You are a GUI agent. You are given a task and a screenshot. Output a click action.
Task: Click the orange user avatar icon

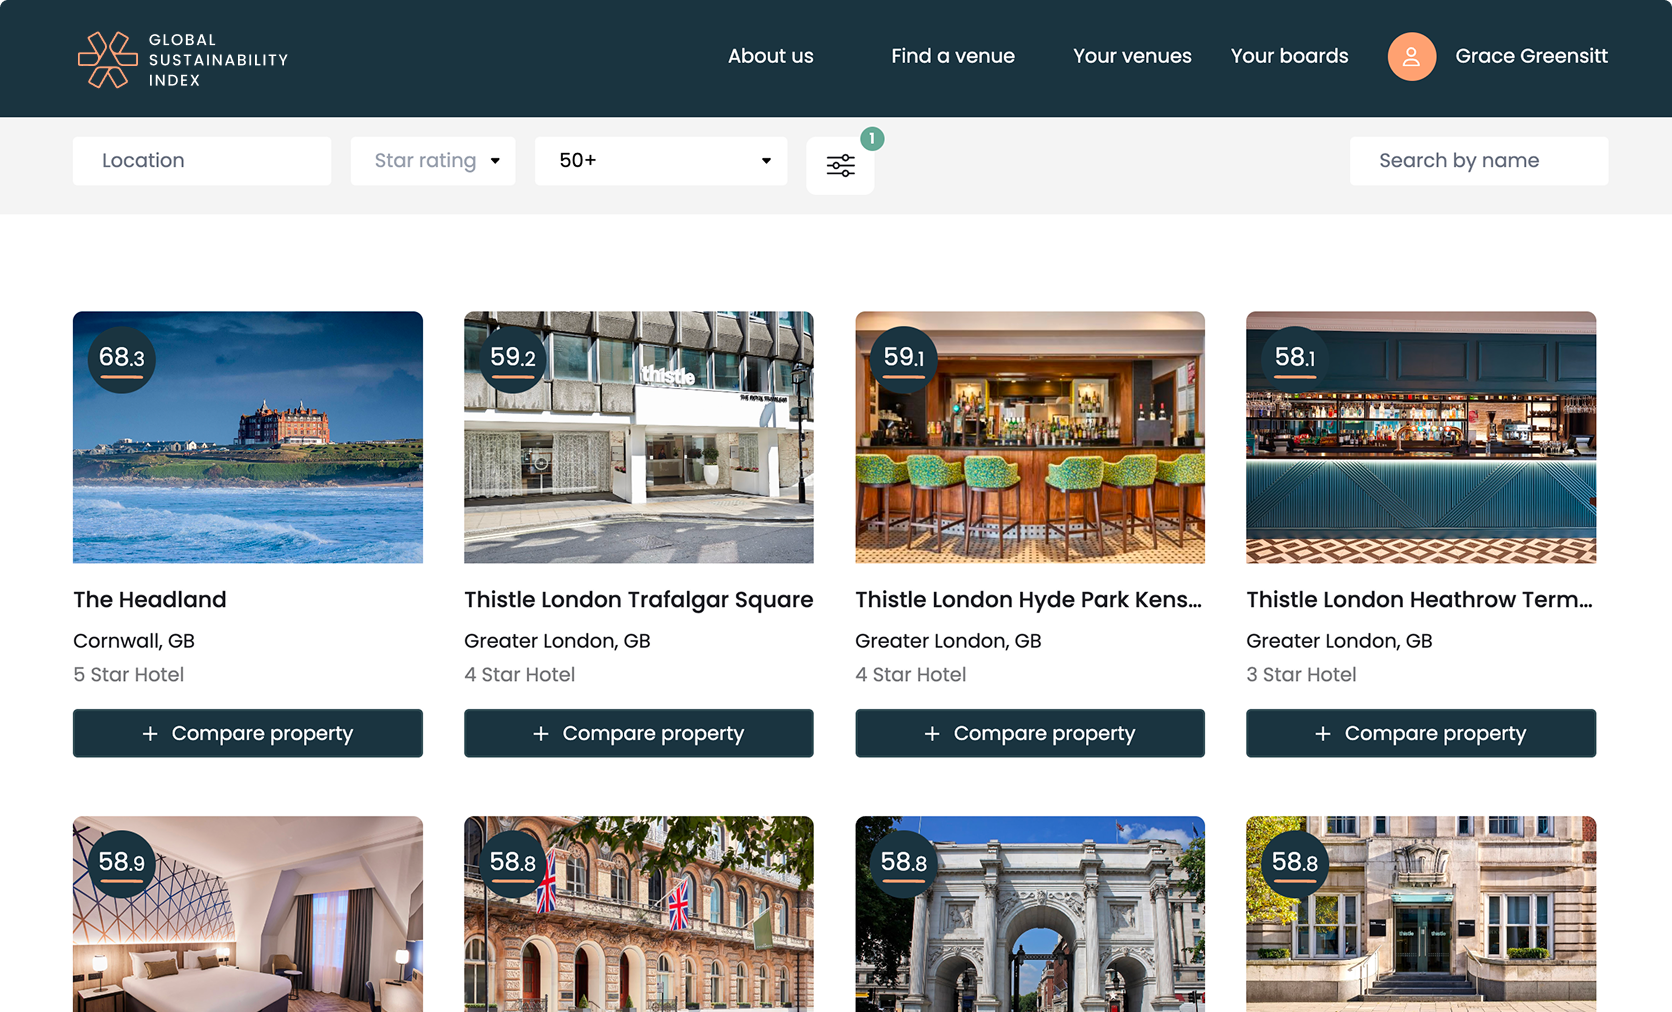click(x=1411, y=57)
